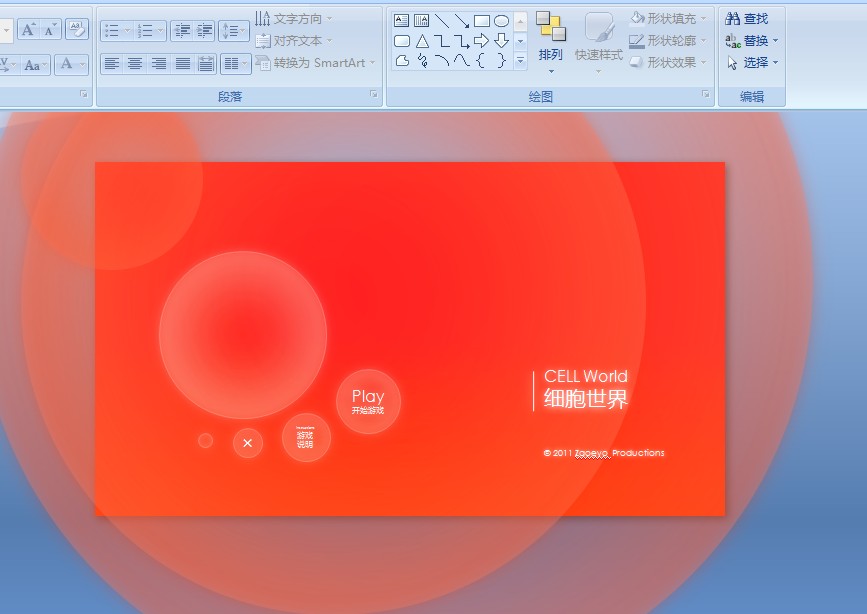Select the isosceles triangle shape

(x=421, y=41)
